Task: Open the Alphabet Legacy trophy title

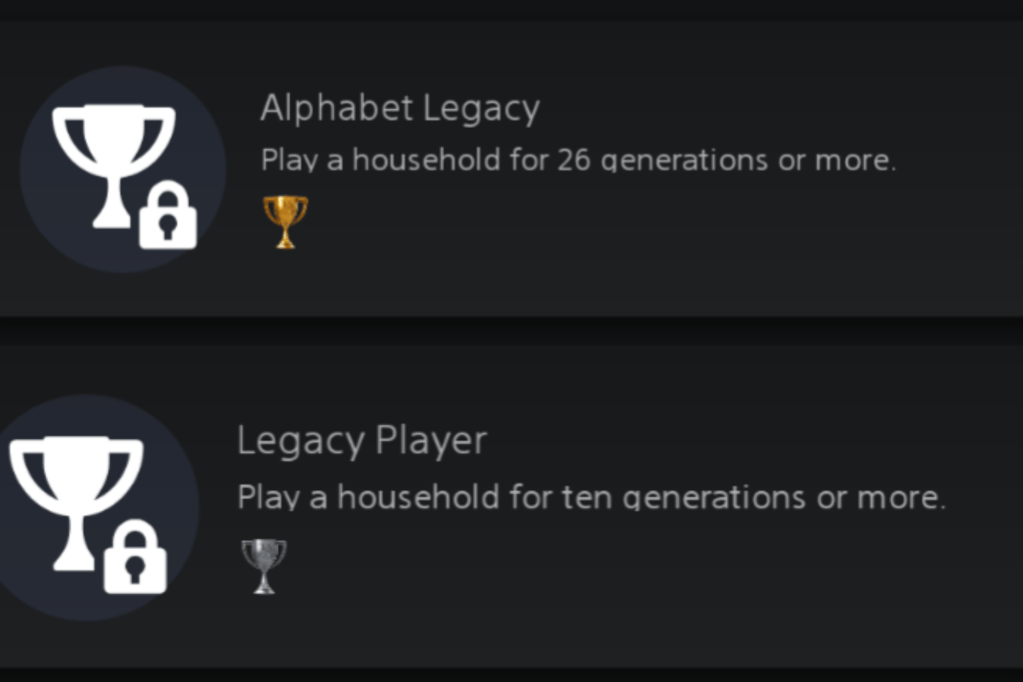Action: pyautogui.click(x=400, y=108)
